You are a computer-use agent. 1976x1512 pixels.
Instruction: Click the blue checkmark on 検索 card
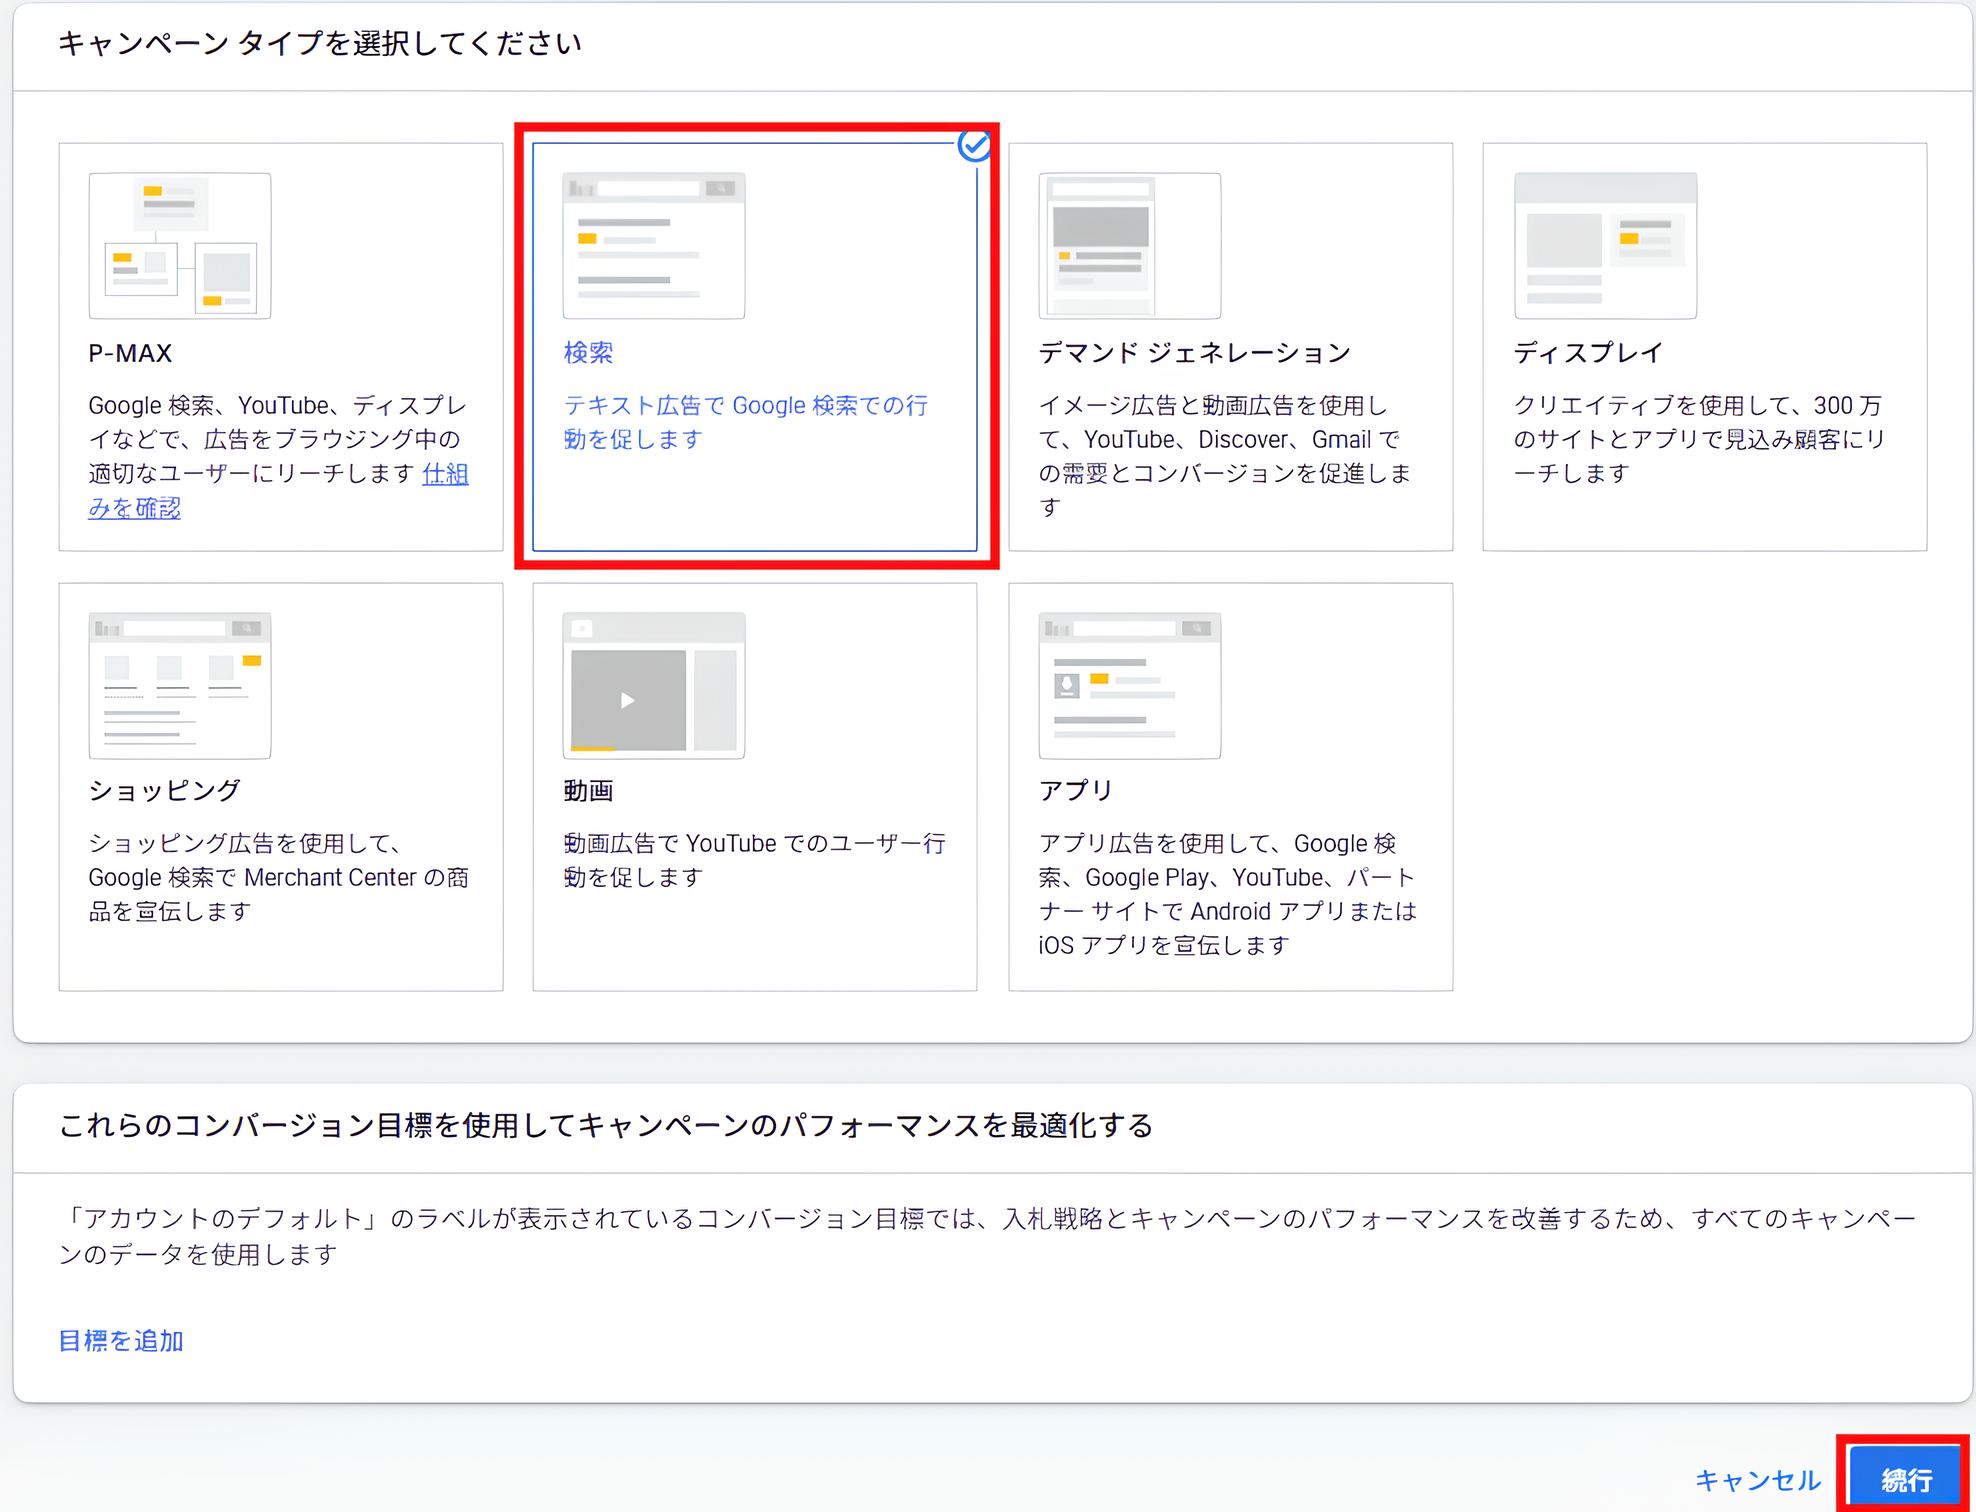(974, 146)
